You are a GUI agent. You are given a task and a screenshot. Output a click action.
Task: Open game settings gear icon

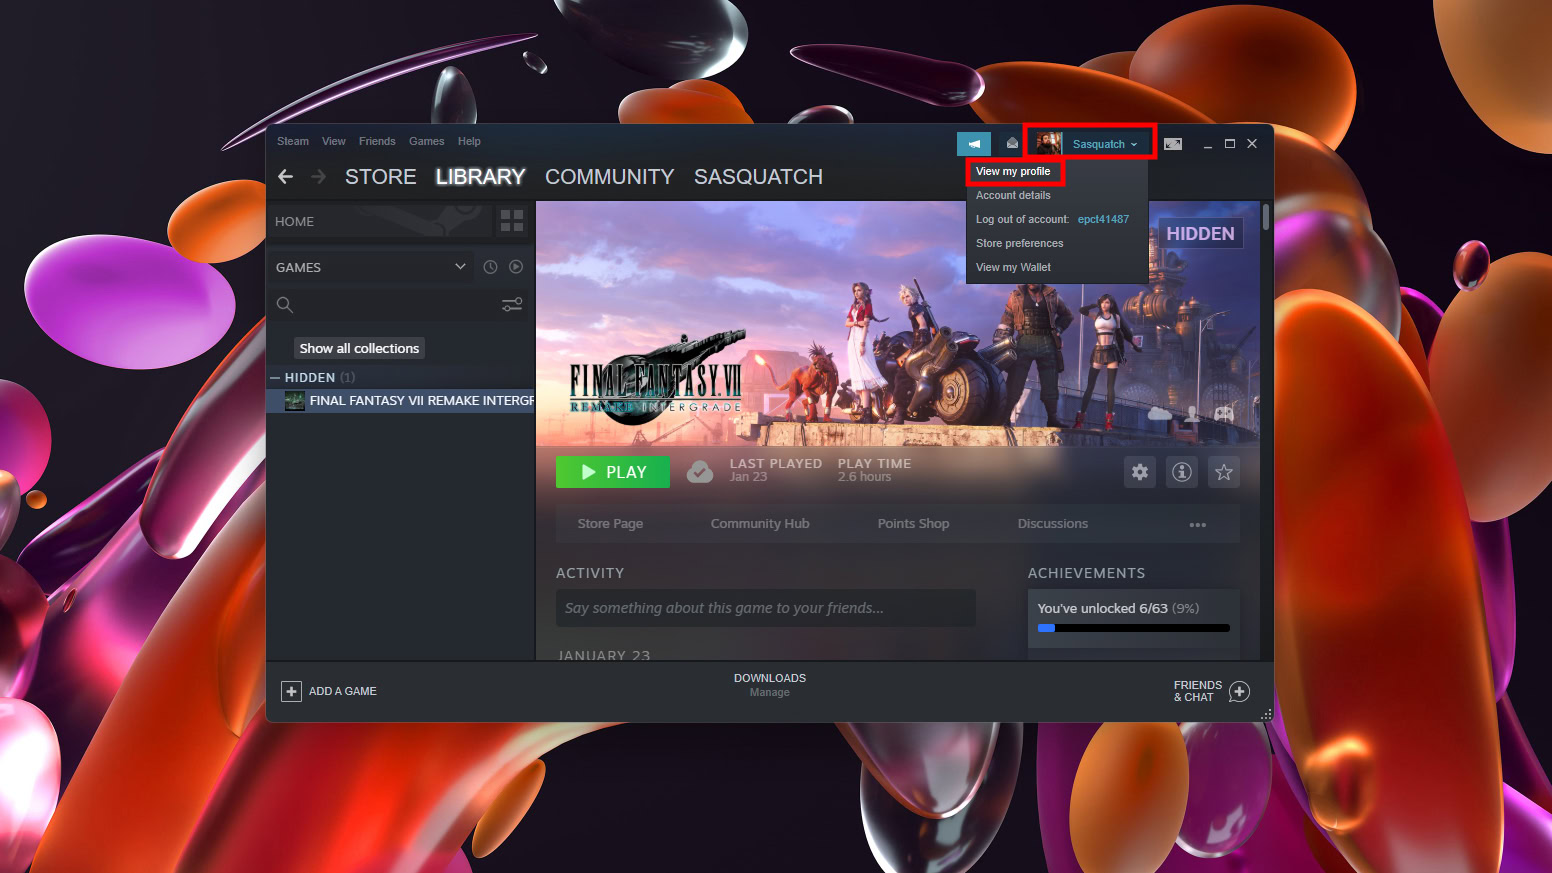1140,472
